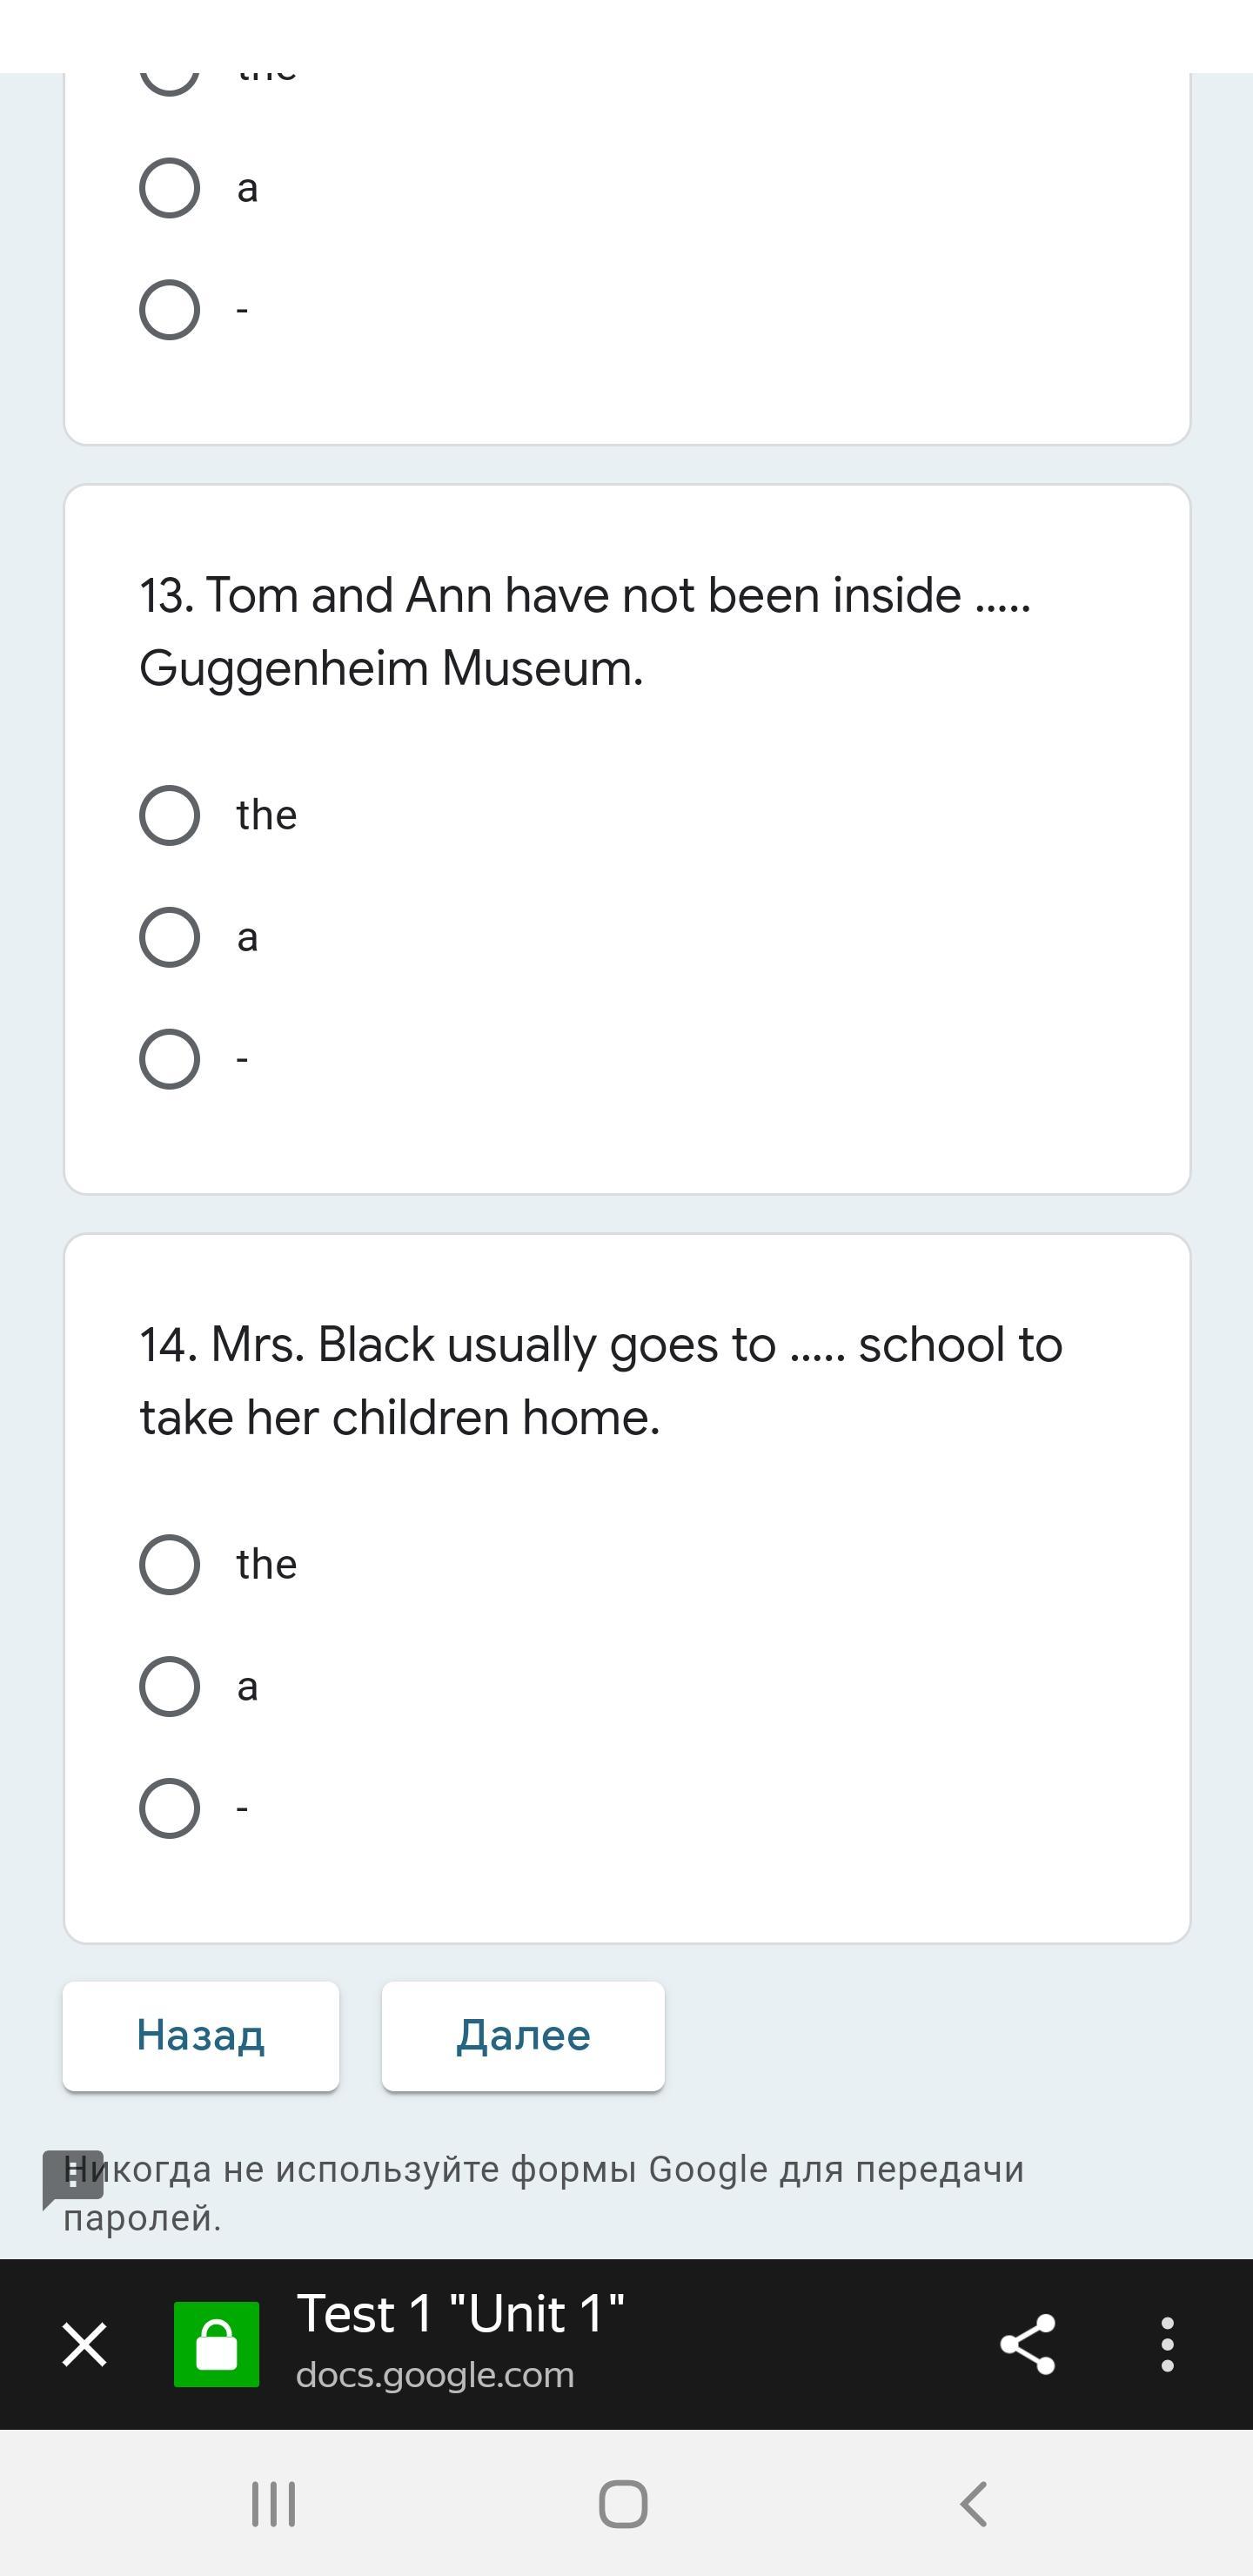Tap the docs.google.com URL text
The image size is (1253, 2576).
435,2375
